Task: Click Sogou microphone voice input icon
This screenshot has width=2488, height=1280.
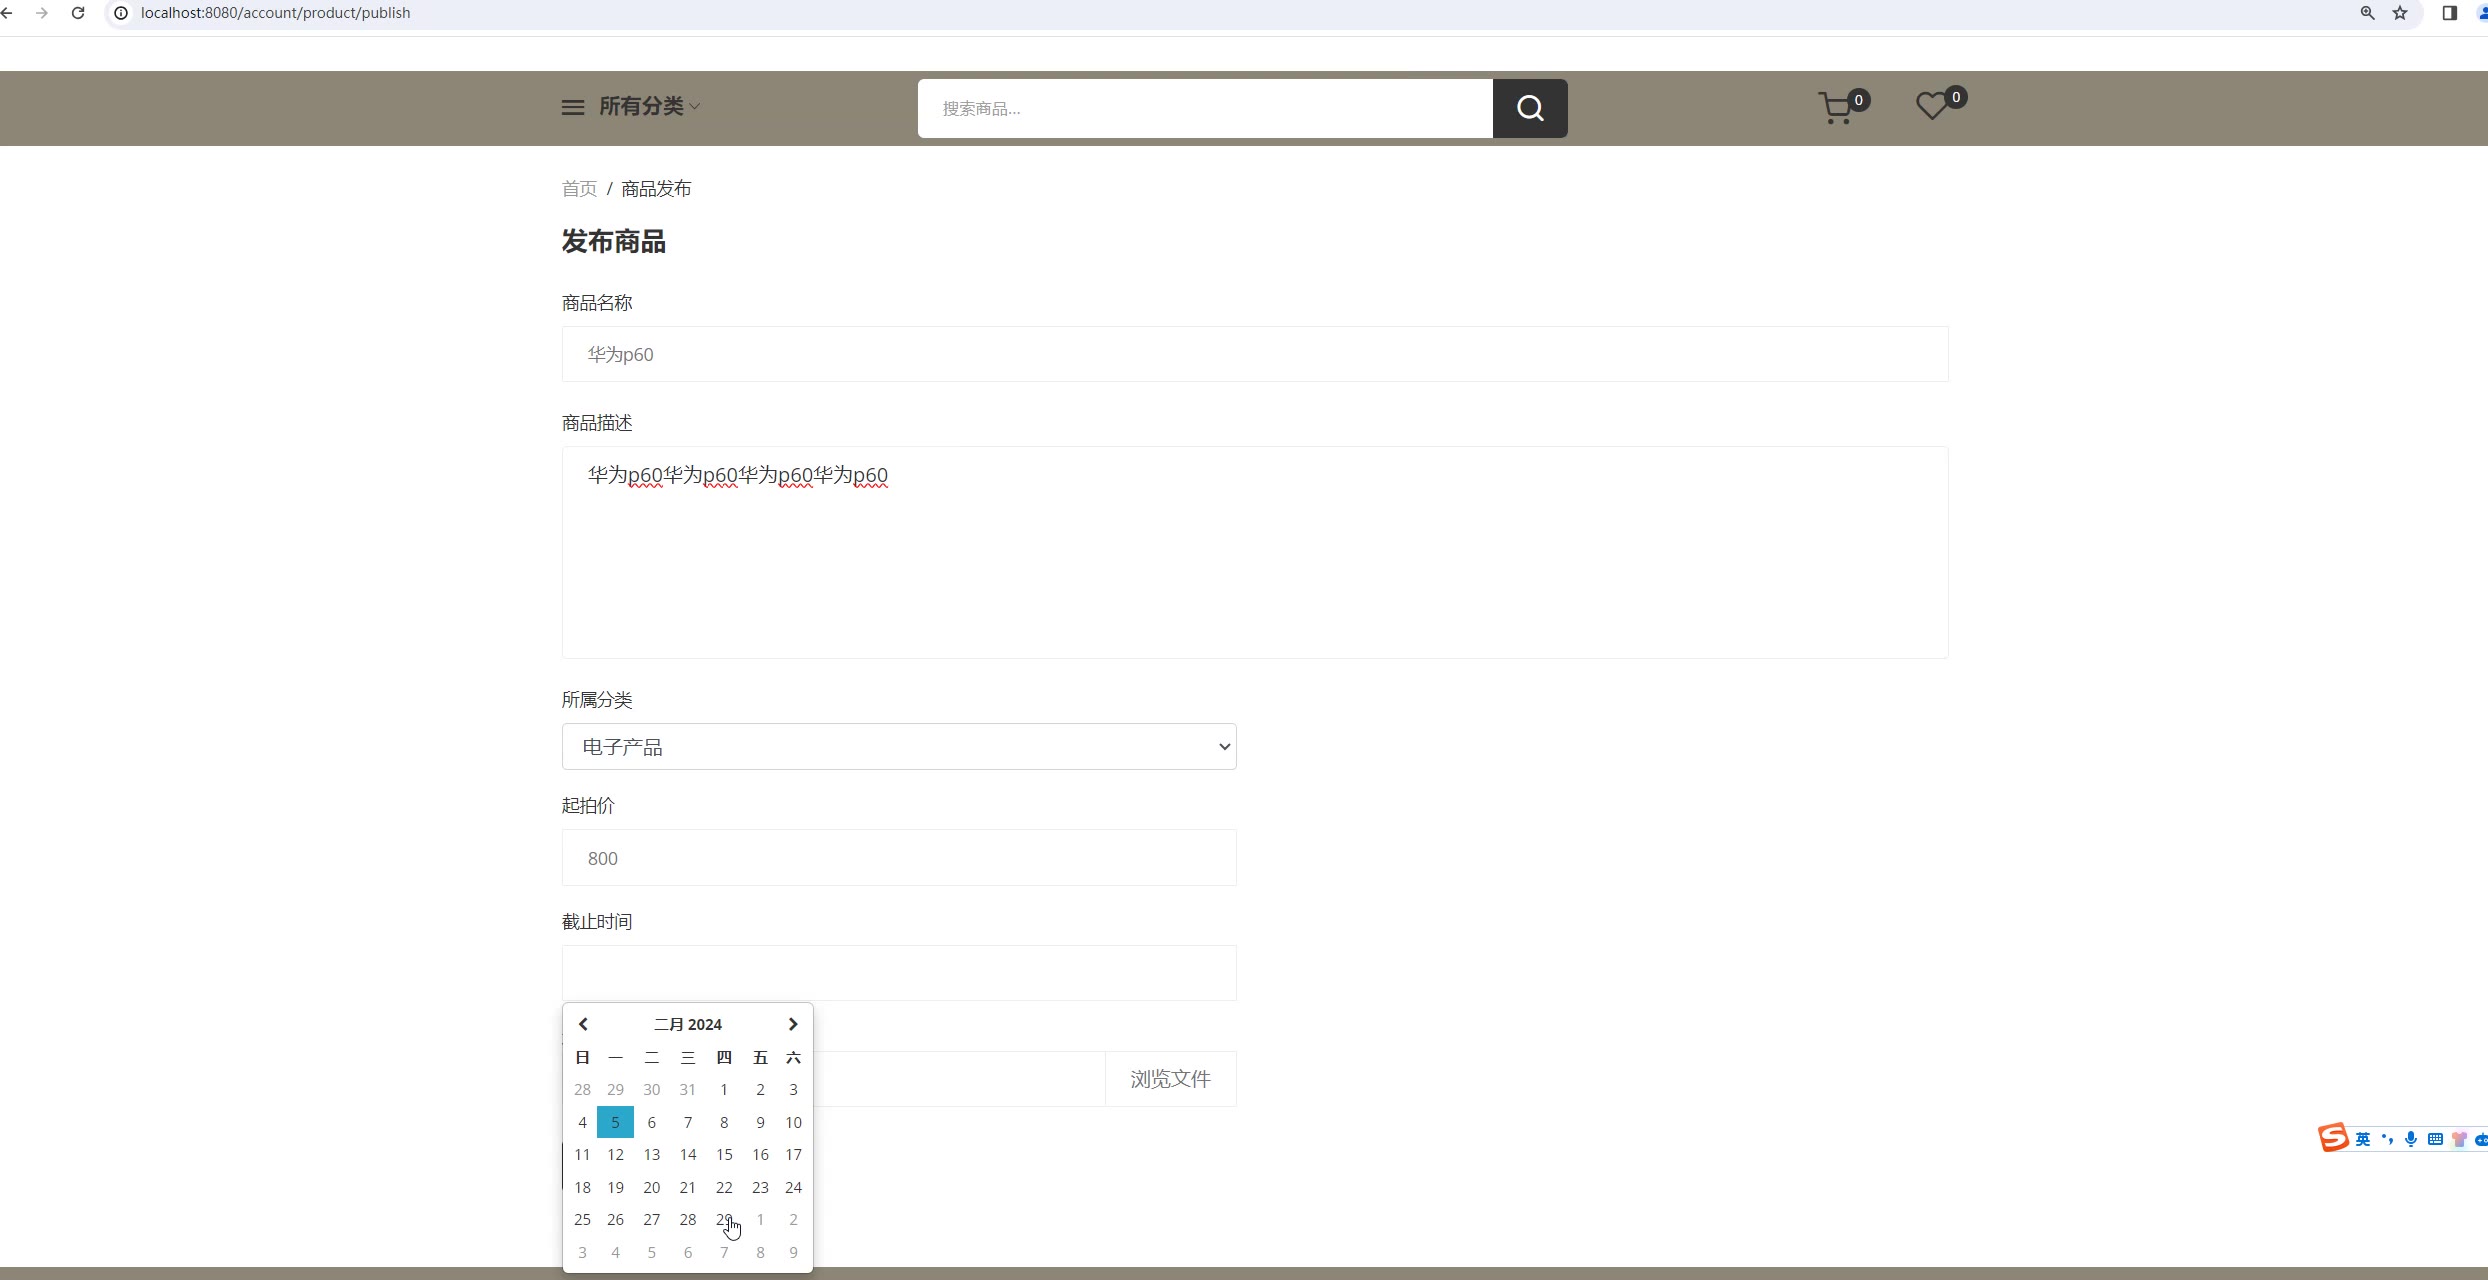Action: [x=2411, y=1139]
